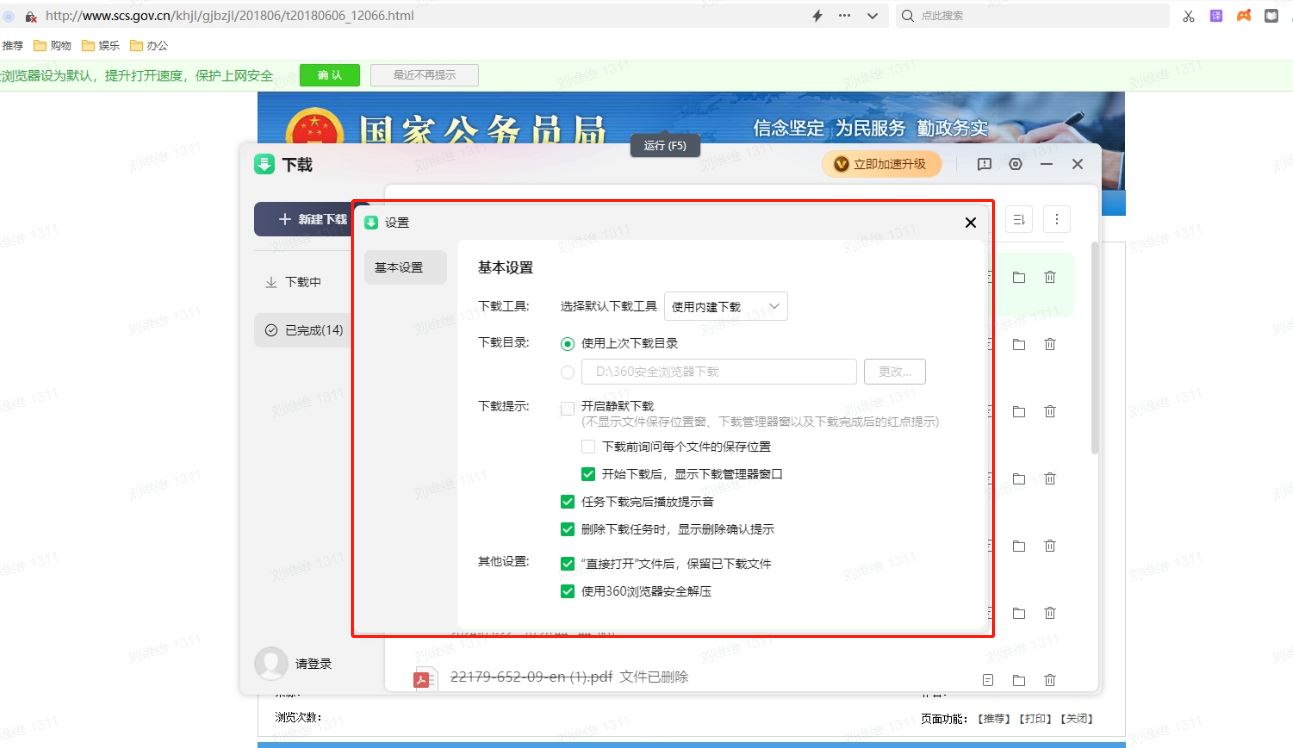Image resolution: width=1293 pixels, height=748 pixels.
Task: Open the 购物 bookmark folder
Action: click(x=53, y=45)
